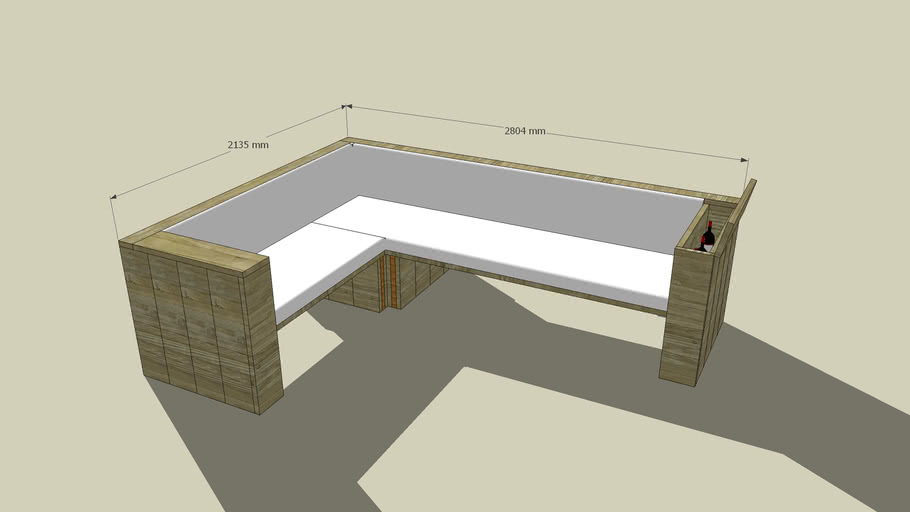This screenshot has width=910, height=512.
Task: Select the long white seat cushion
Action: pyautogui.click(x=520, y=245)
